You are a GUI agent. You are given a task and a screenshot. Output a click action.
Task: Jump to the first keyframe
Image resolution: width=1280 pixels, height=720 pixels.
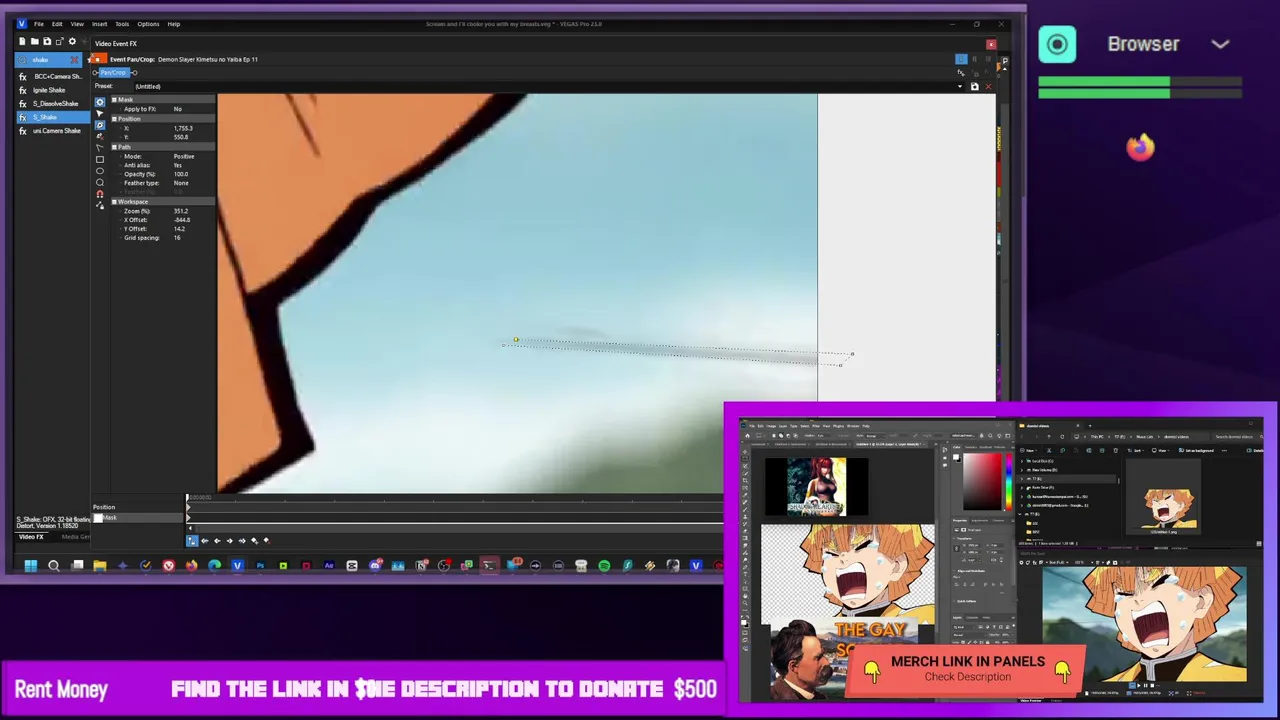[x=205, y=541]
